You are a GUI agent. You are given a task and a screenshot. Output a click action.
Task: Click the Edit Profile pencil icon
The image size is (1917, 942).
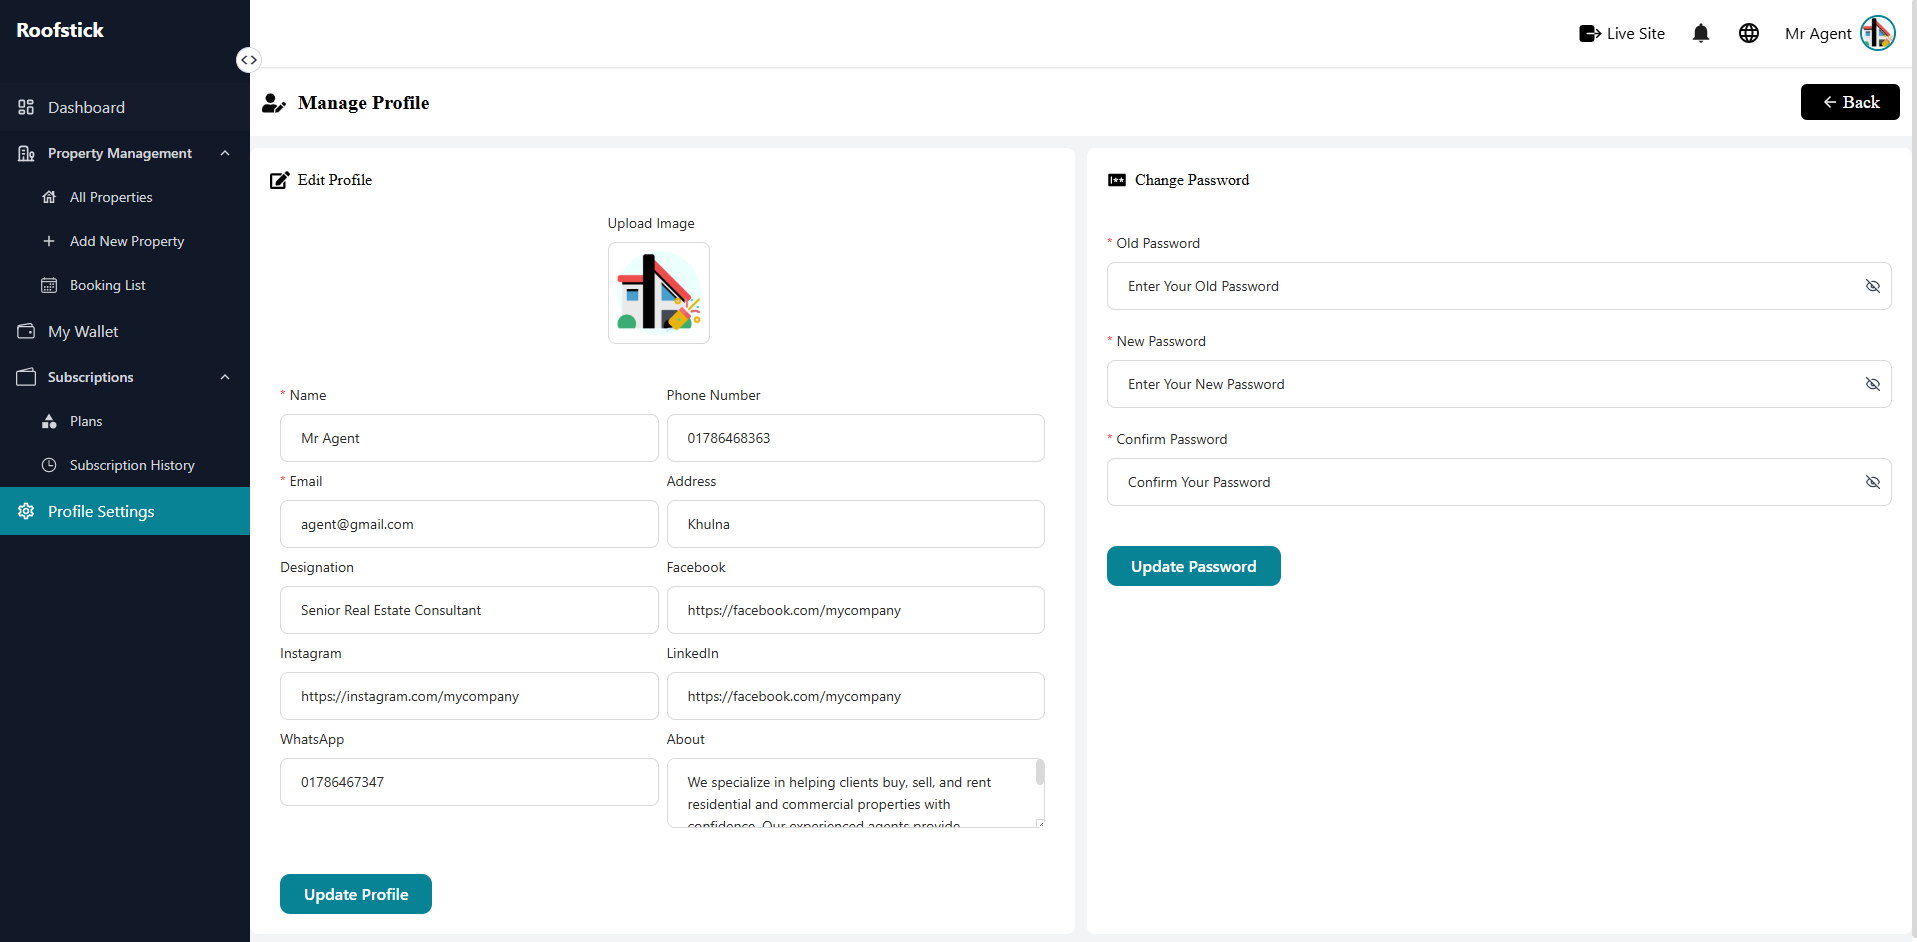click(x=279, y=180)
